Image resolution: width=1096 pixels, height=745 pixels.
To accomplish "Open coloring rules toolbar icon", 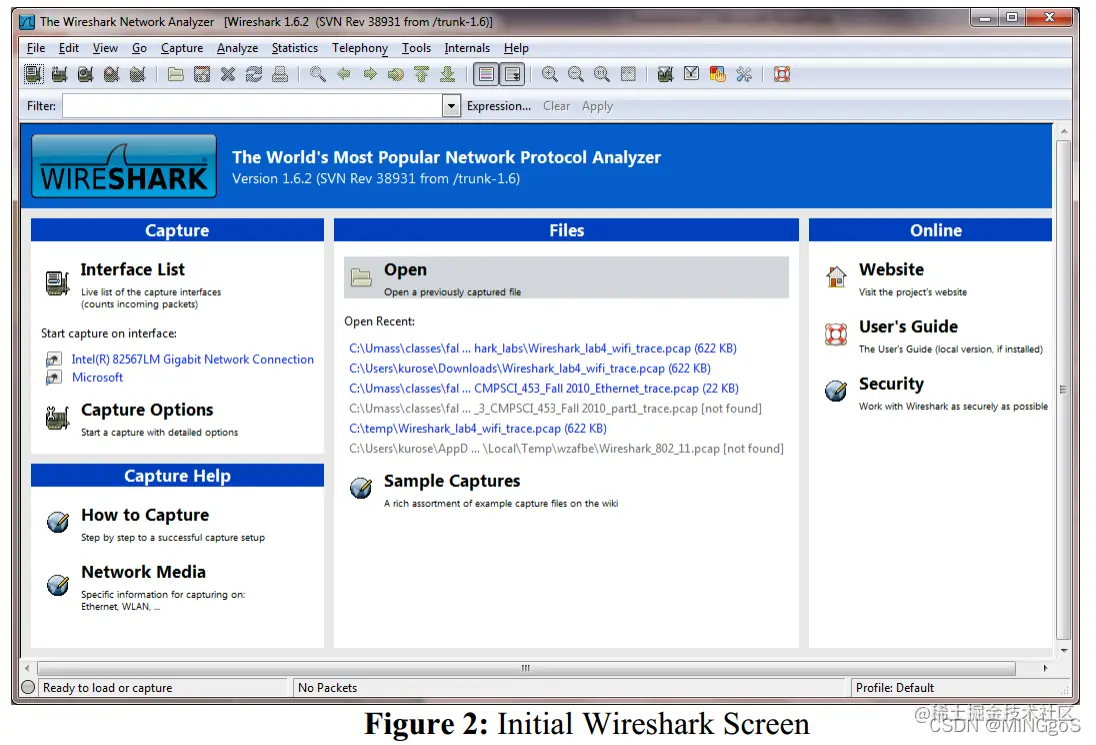I will coord(717,74).
